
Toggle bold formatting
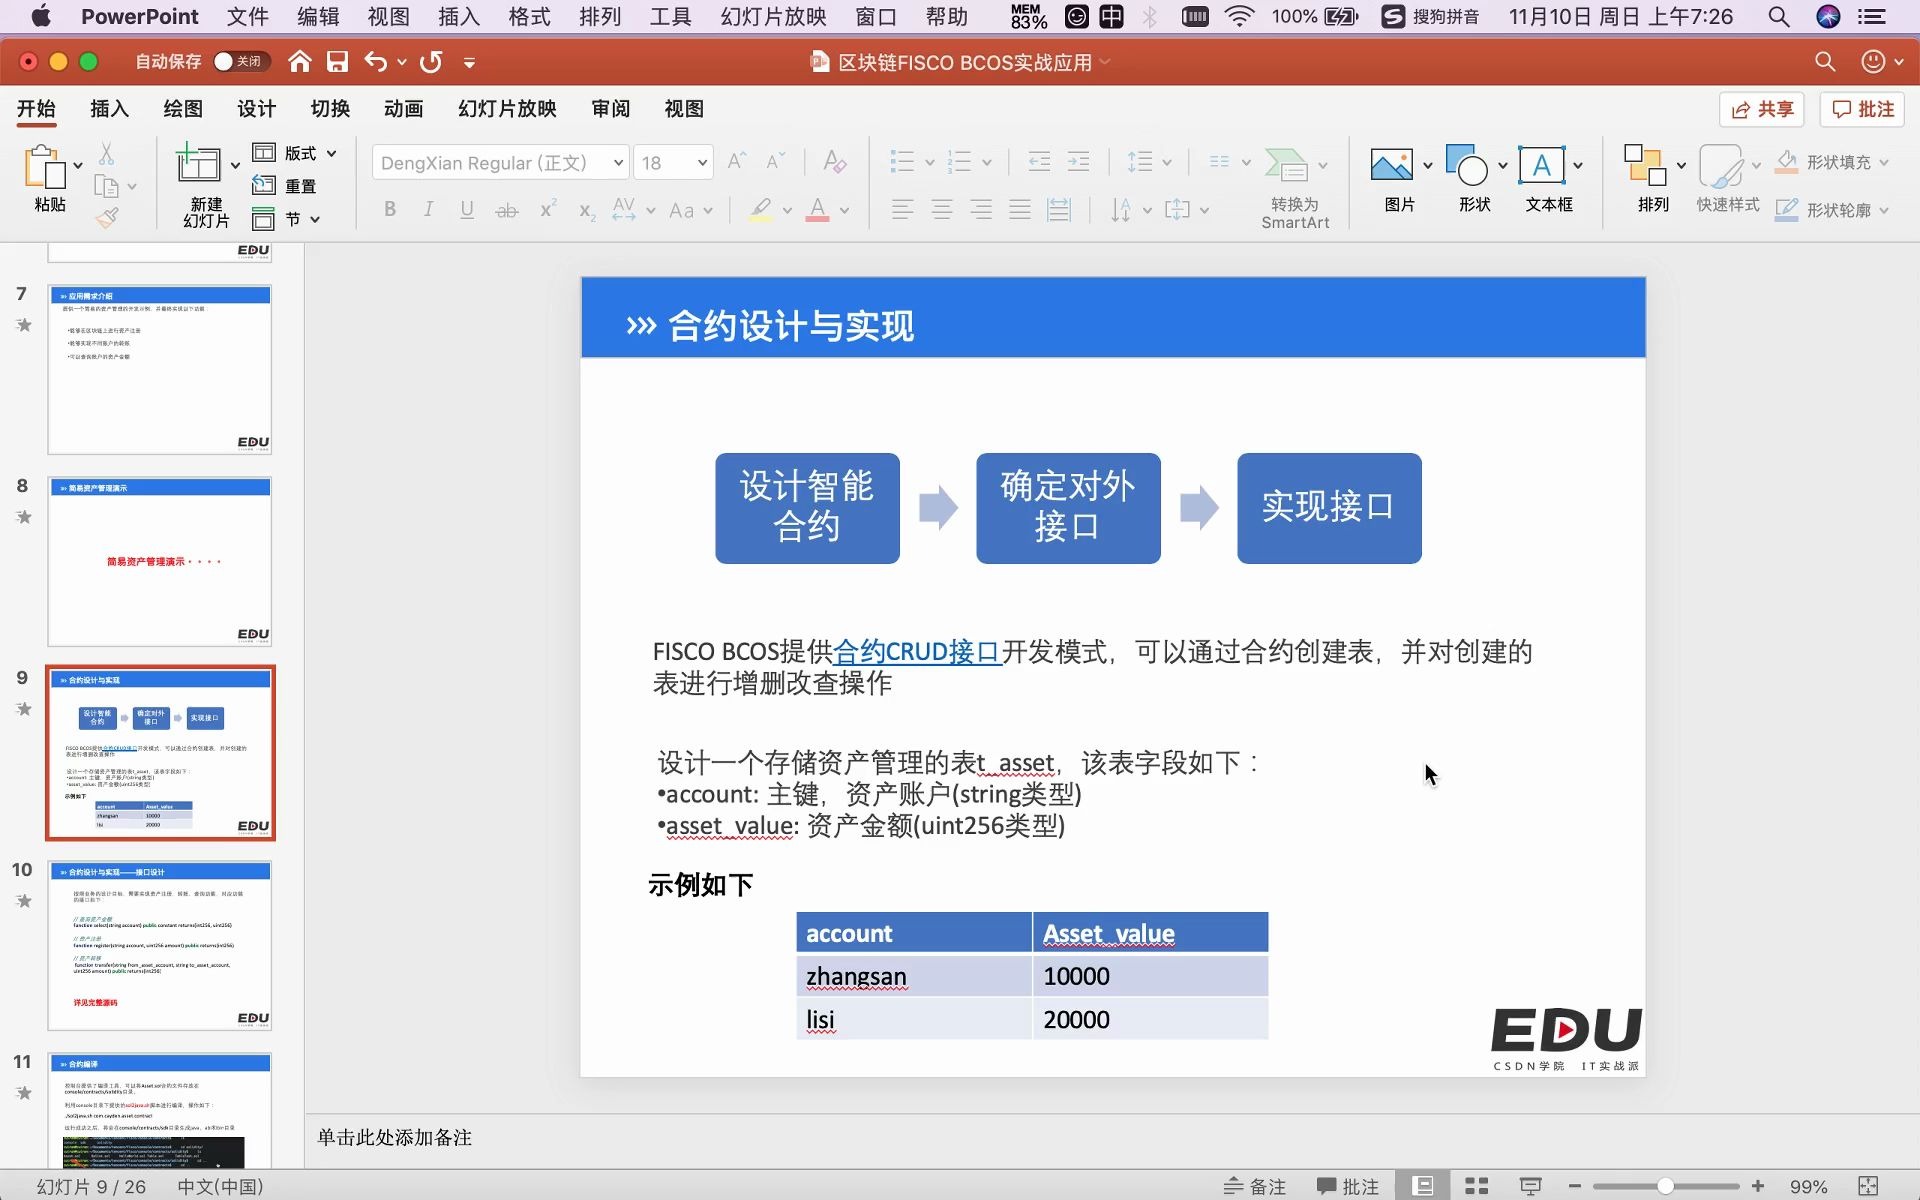tap(390, 210)
